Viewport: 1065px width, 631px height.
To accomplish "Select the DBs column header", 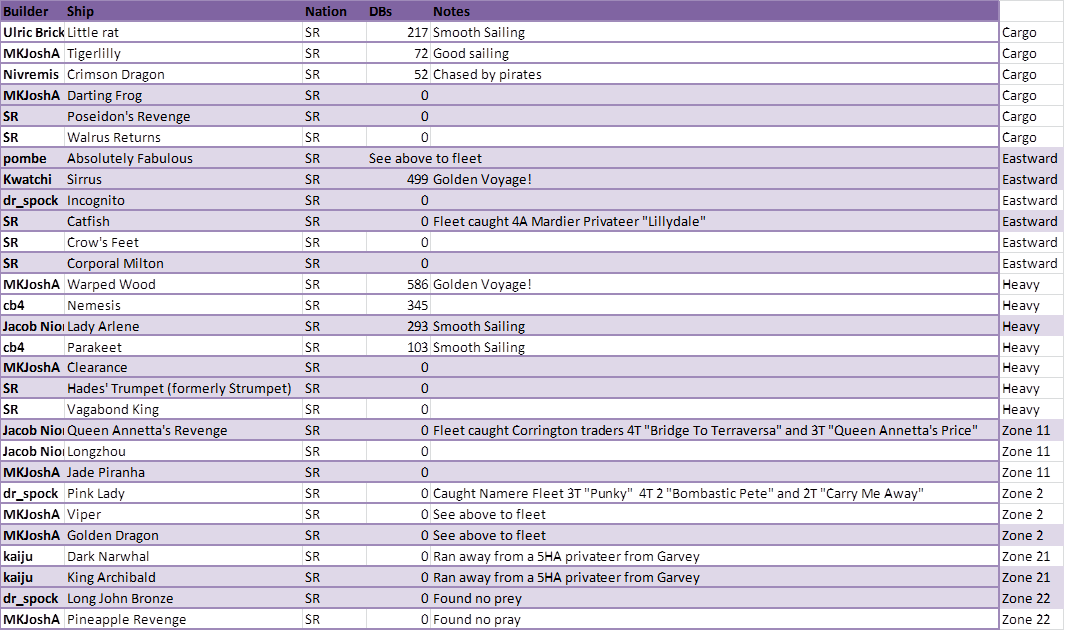I will pyautogui.click(x=381, y=11).
